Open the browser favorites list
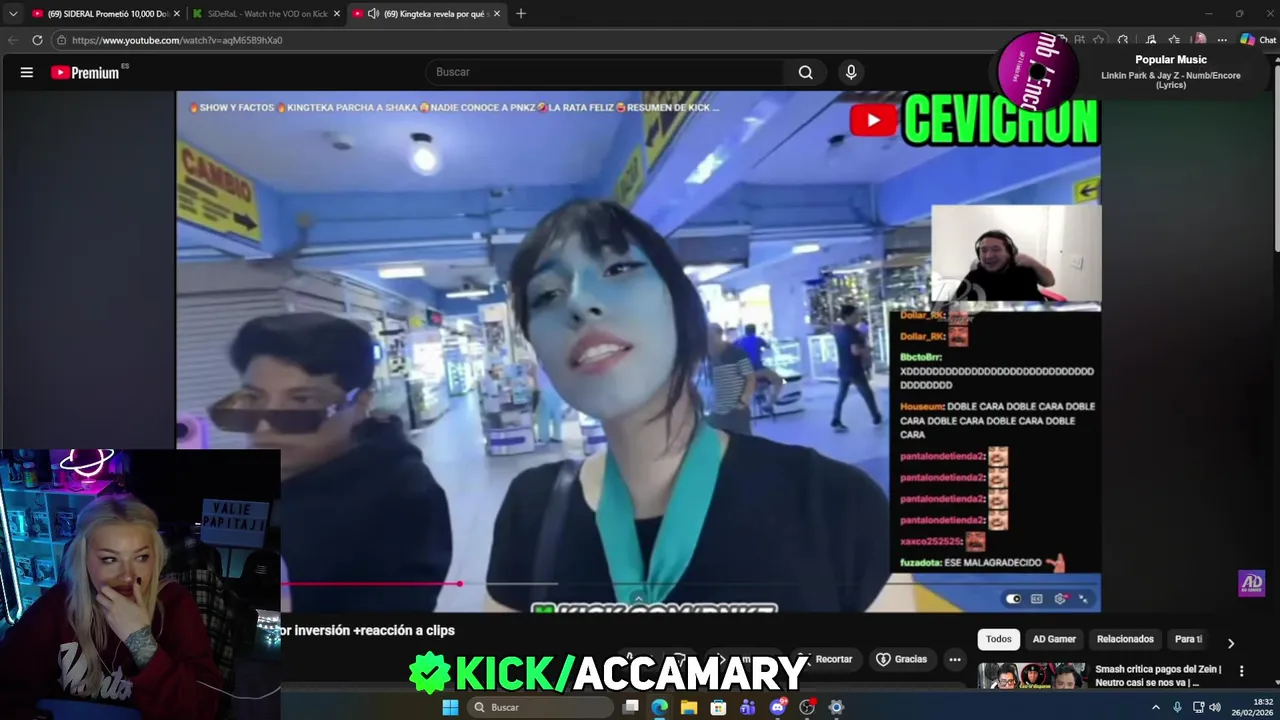 pyautogui.click(x=1174, y=40)
